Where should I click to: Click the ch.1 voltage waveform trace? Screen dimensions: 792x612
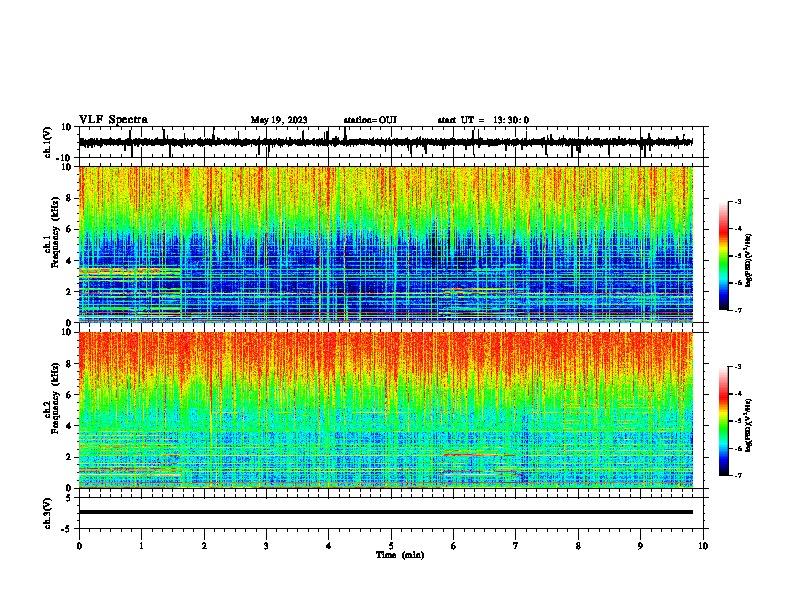pos(385,142)
